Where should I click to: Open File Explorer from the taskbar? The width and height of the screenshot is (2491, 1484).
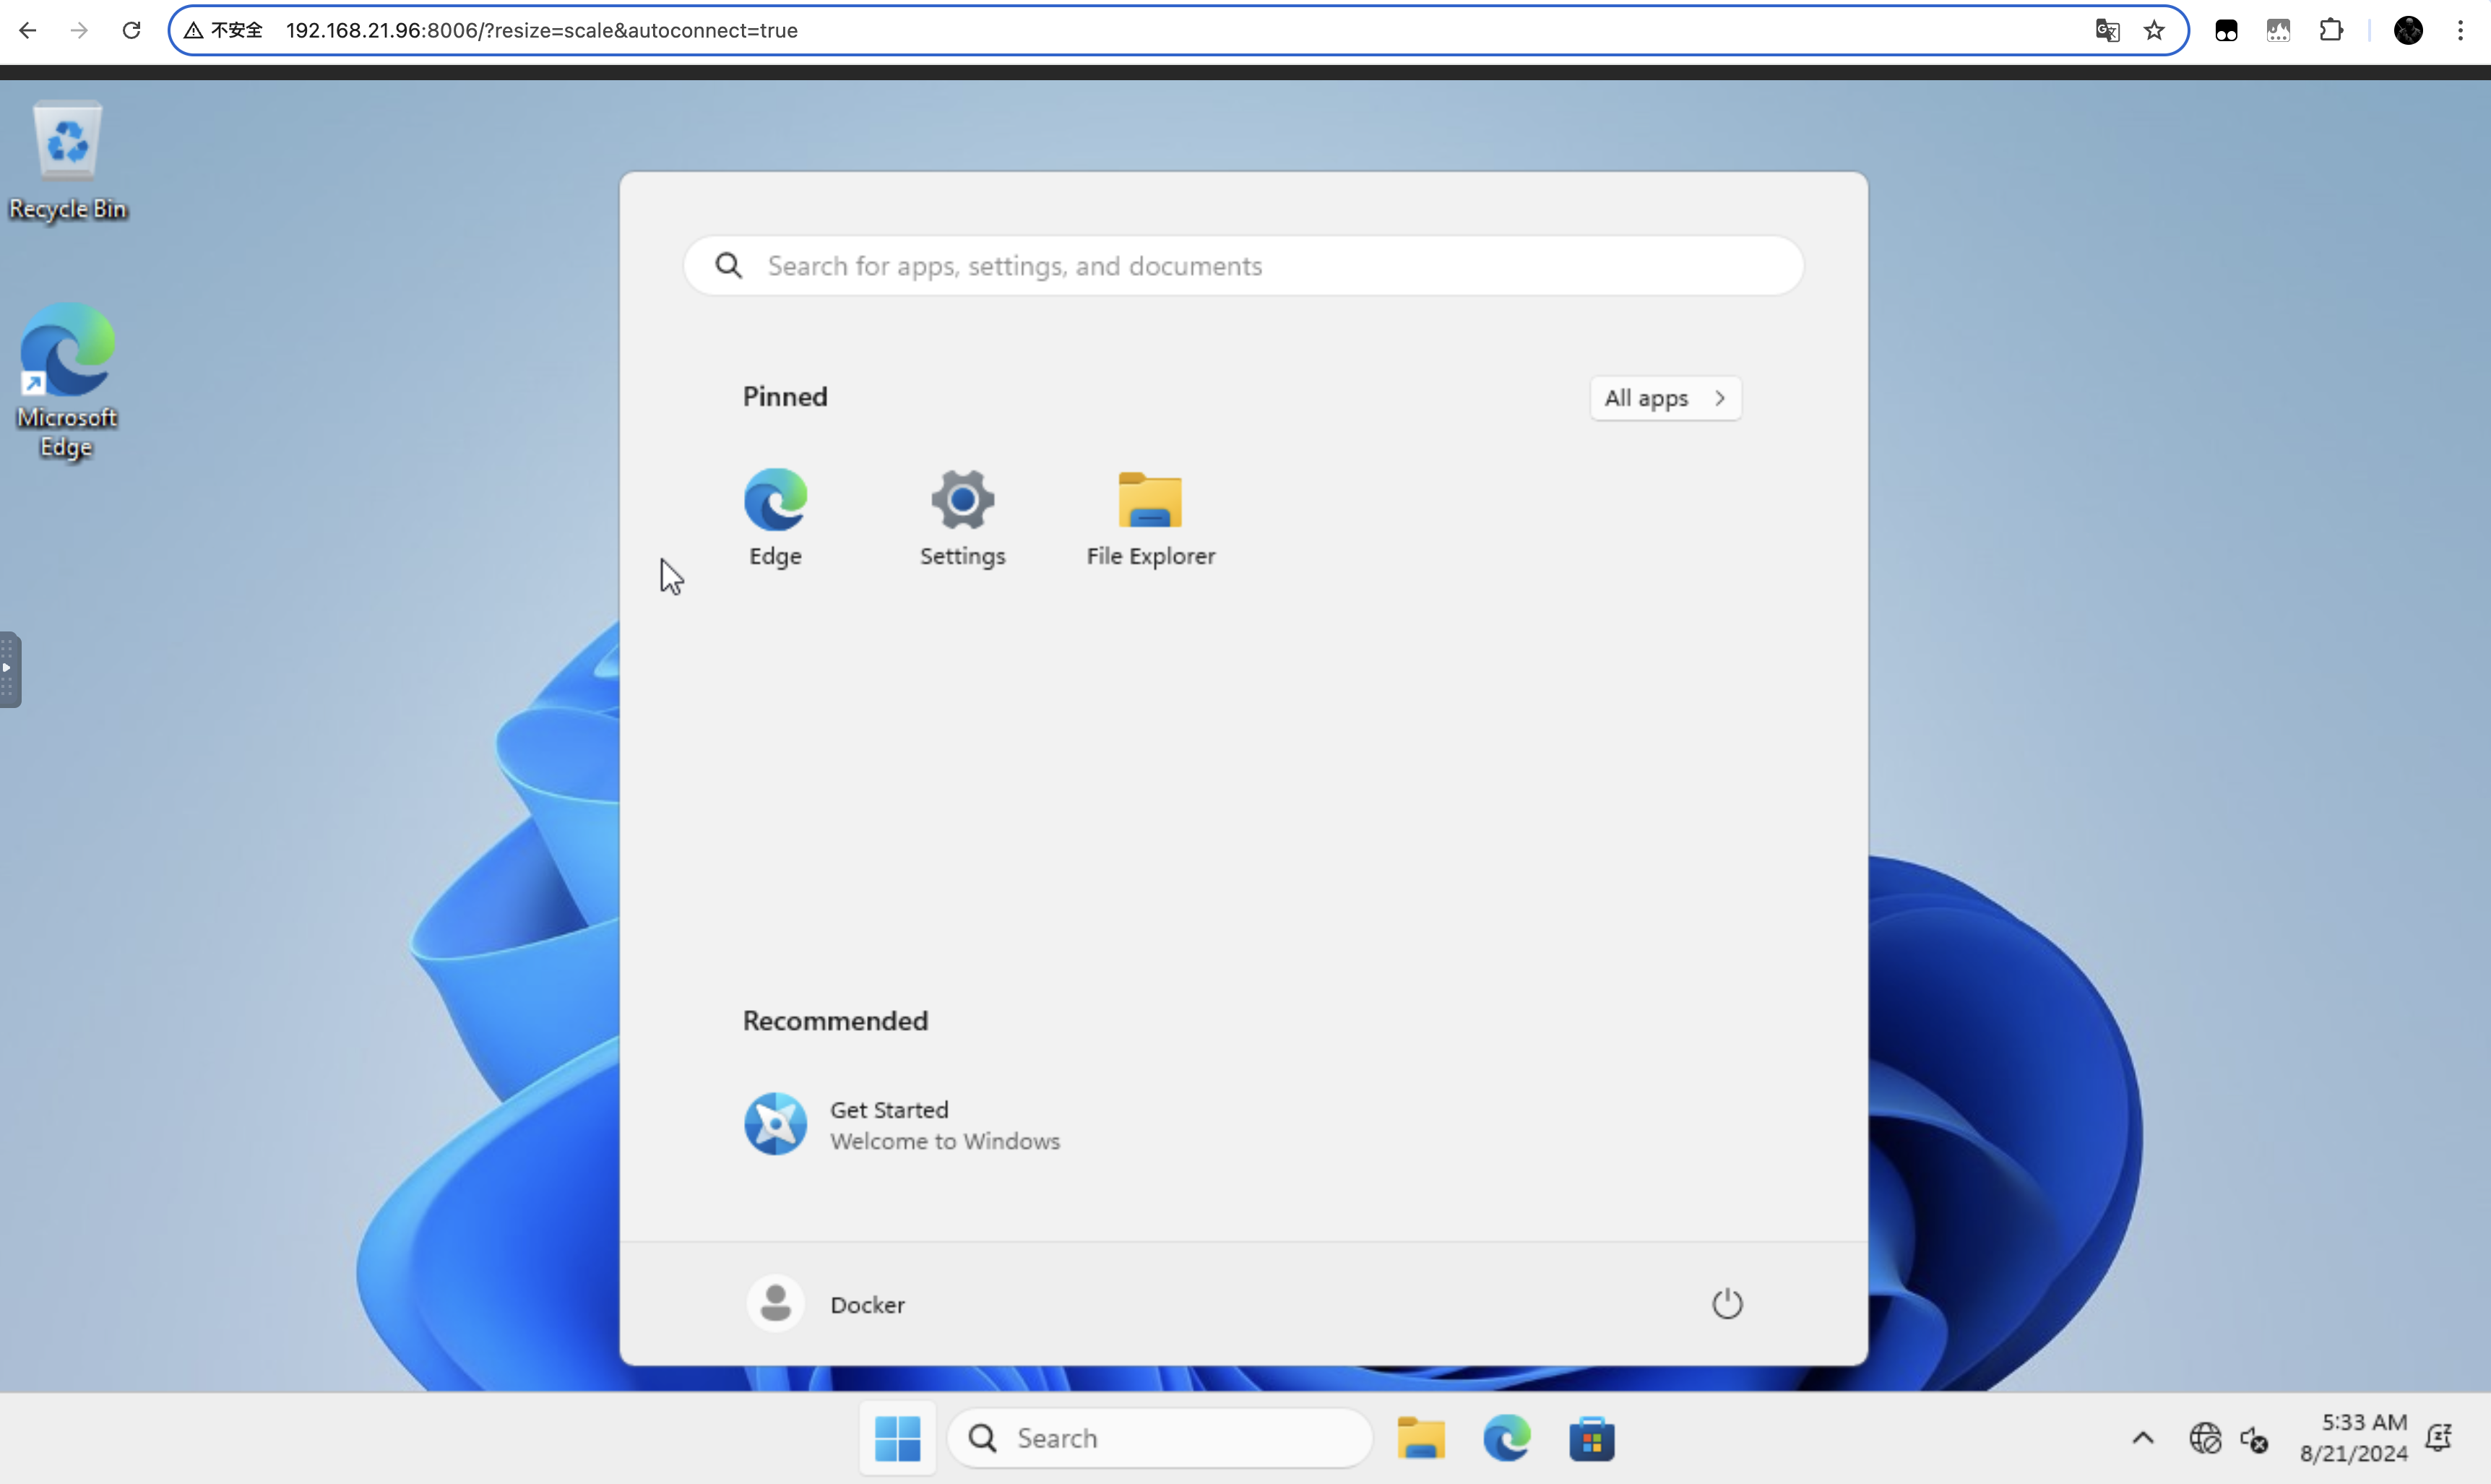tap(1420, 1439)
